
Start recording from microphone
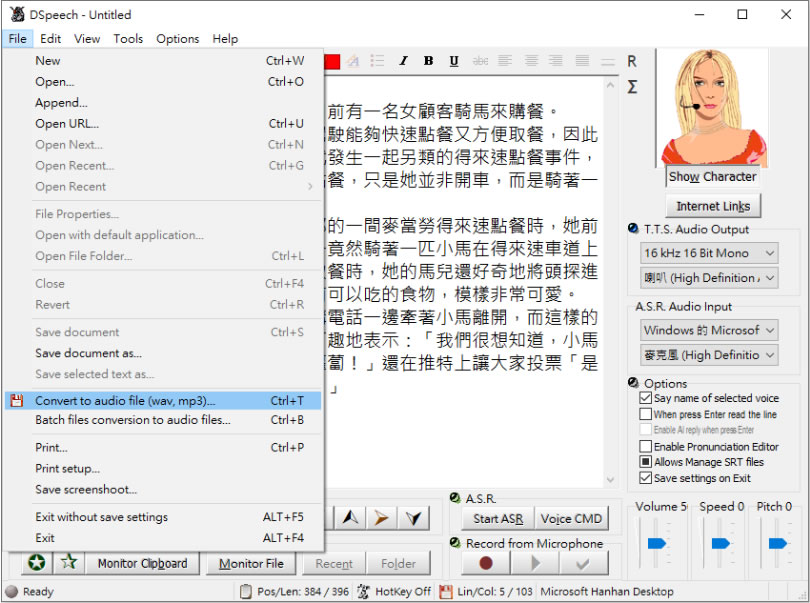486,563
